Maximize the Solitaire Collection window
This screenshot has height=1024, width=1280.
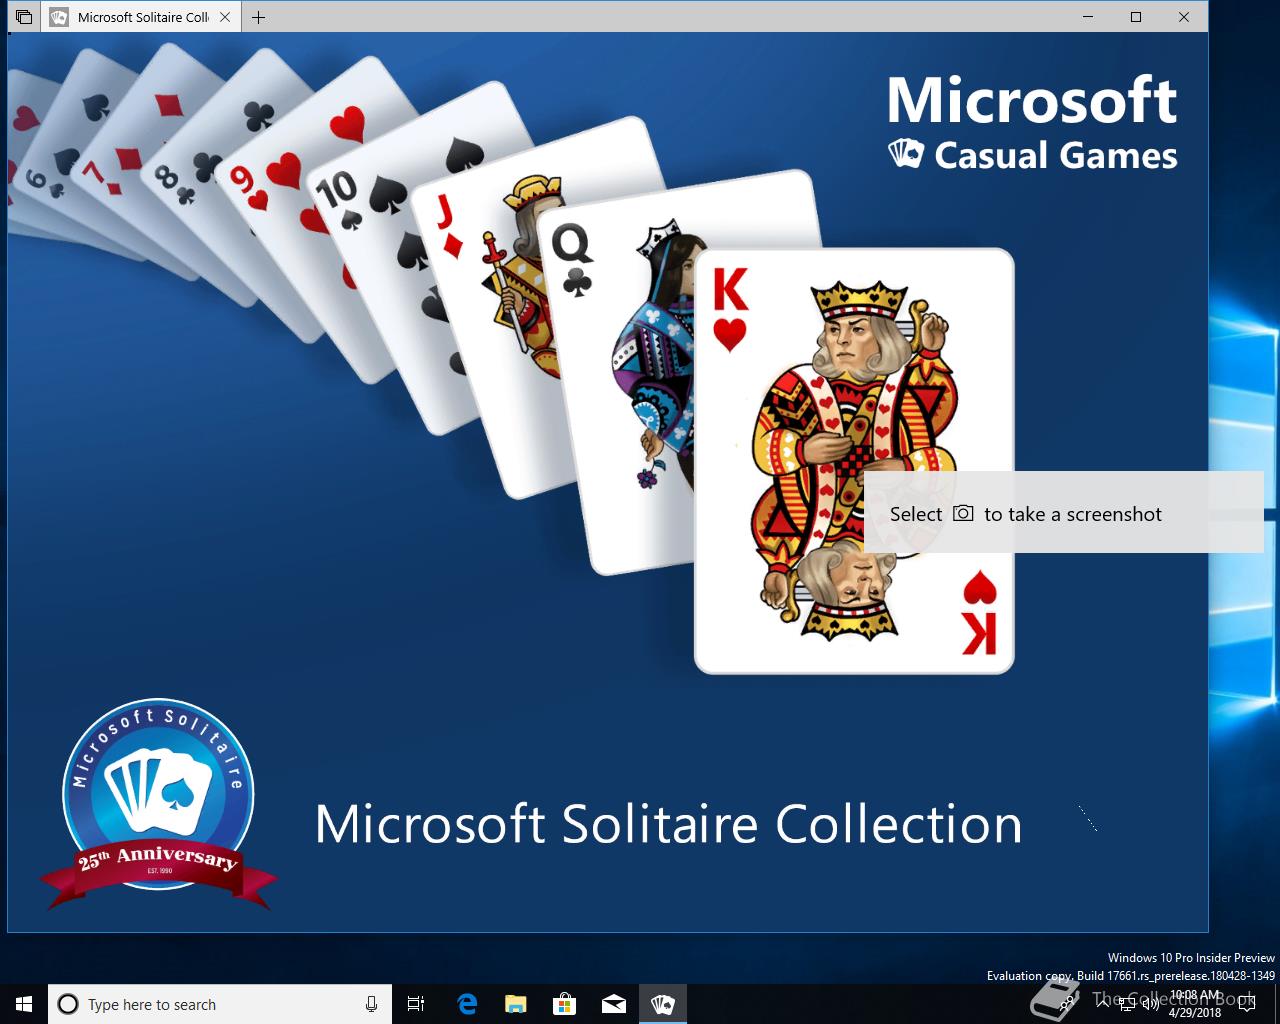1136,17
